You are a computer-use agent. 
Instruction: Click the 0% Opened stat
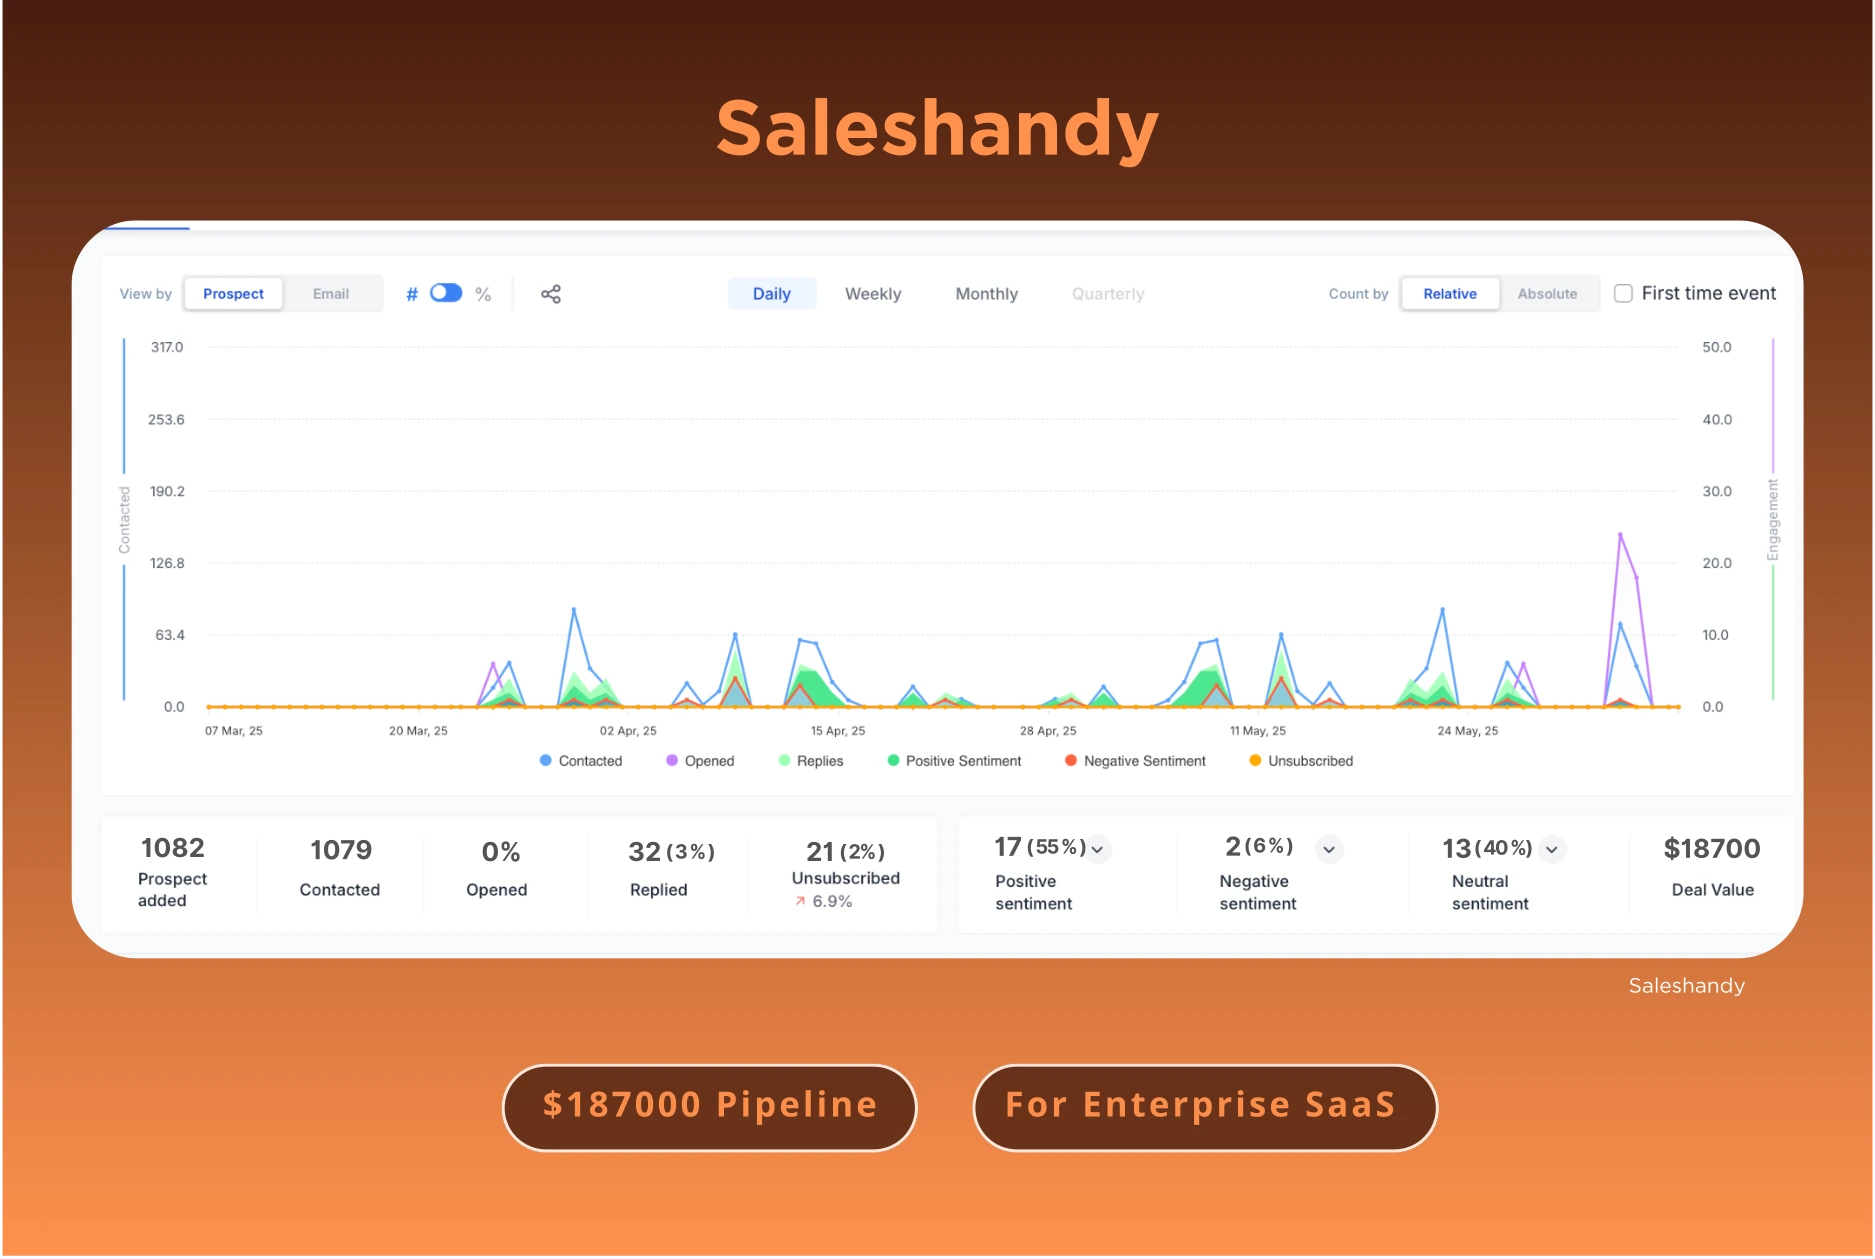pyautogui.click(x=497, y=868)
